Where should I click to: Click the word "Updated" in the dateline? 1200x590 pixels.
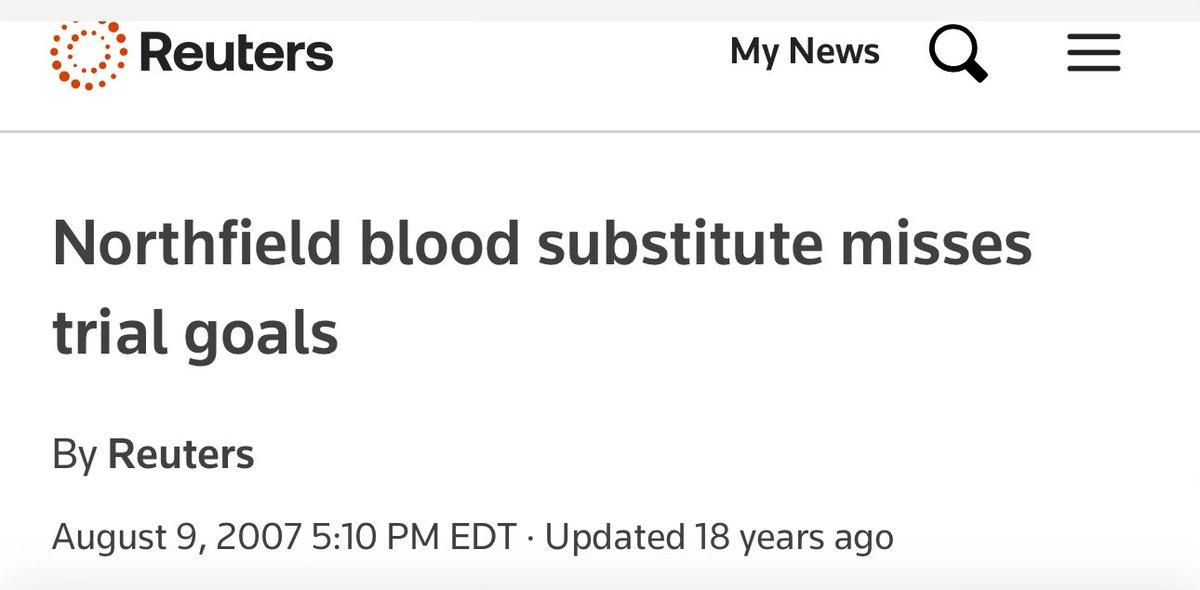(615, 537)
